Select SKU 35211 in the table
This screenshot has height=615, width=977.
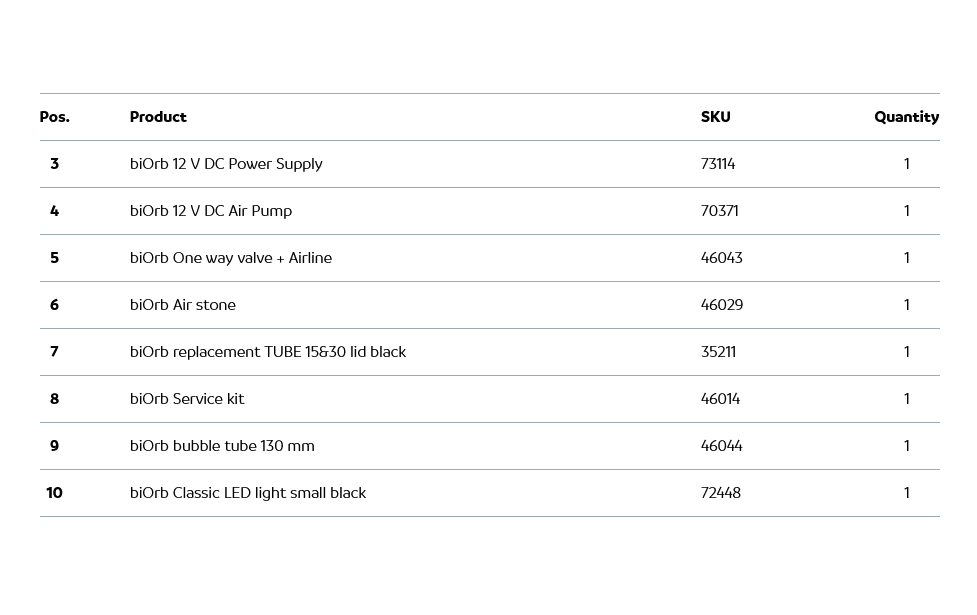(x=718, y=352)
